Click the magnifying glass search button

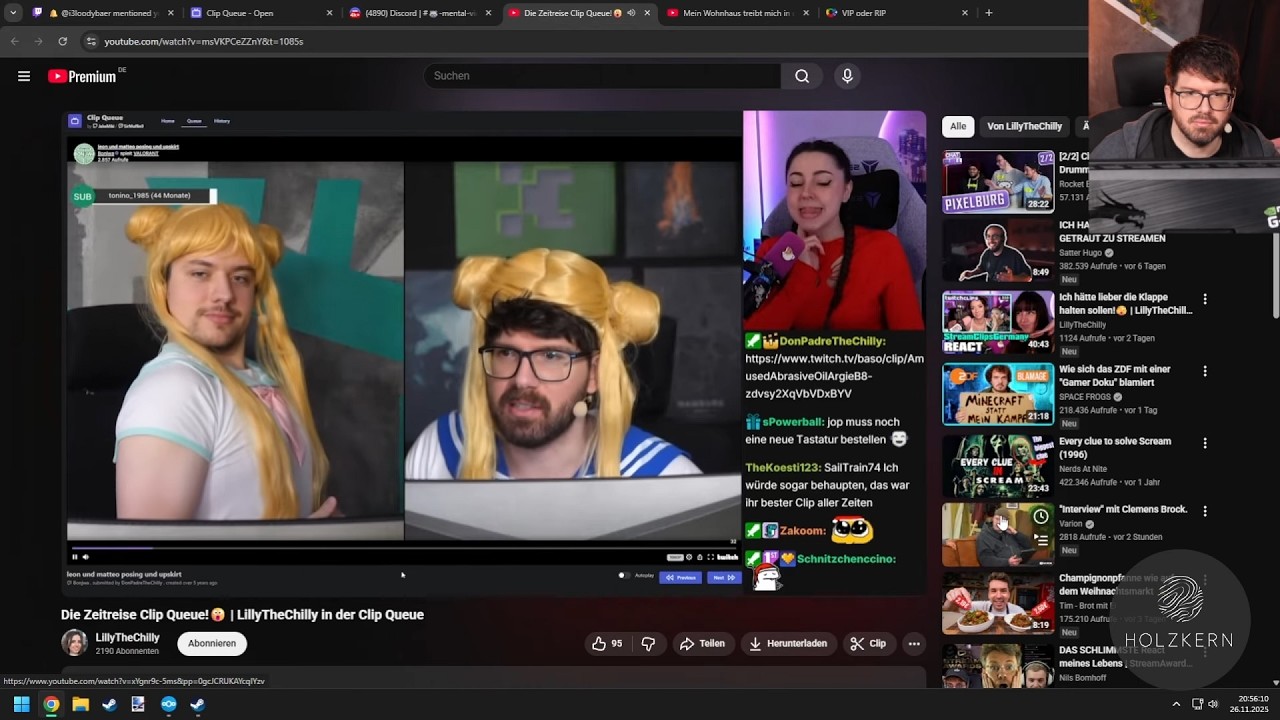click(x=802, y=76)
